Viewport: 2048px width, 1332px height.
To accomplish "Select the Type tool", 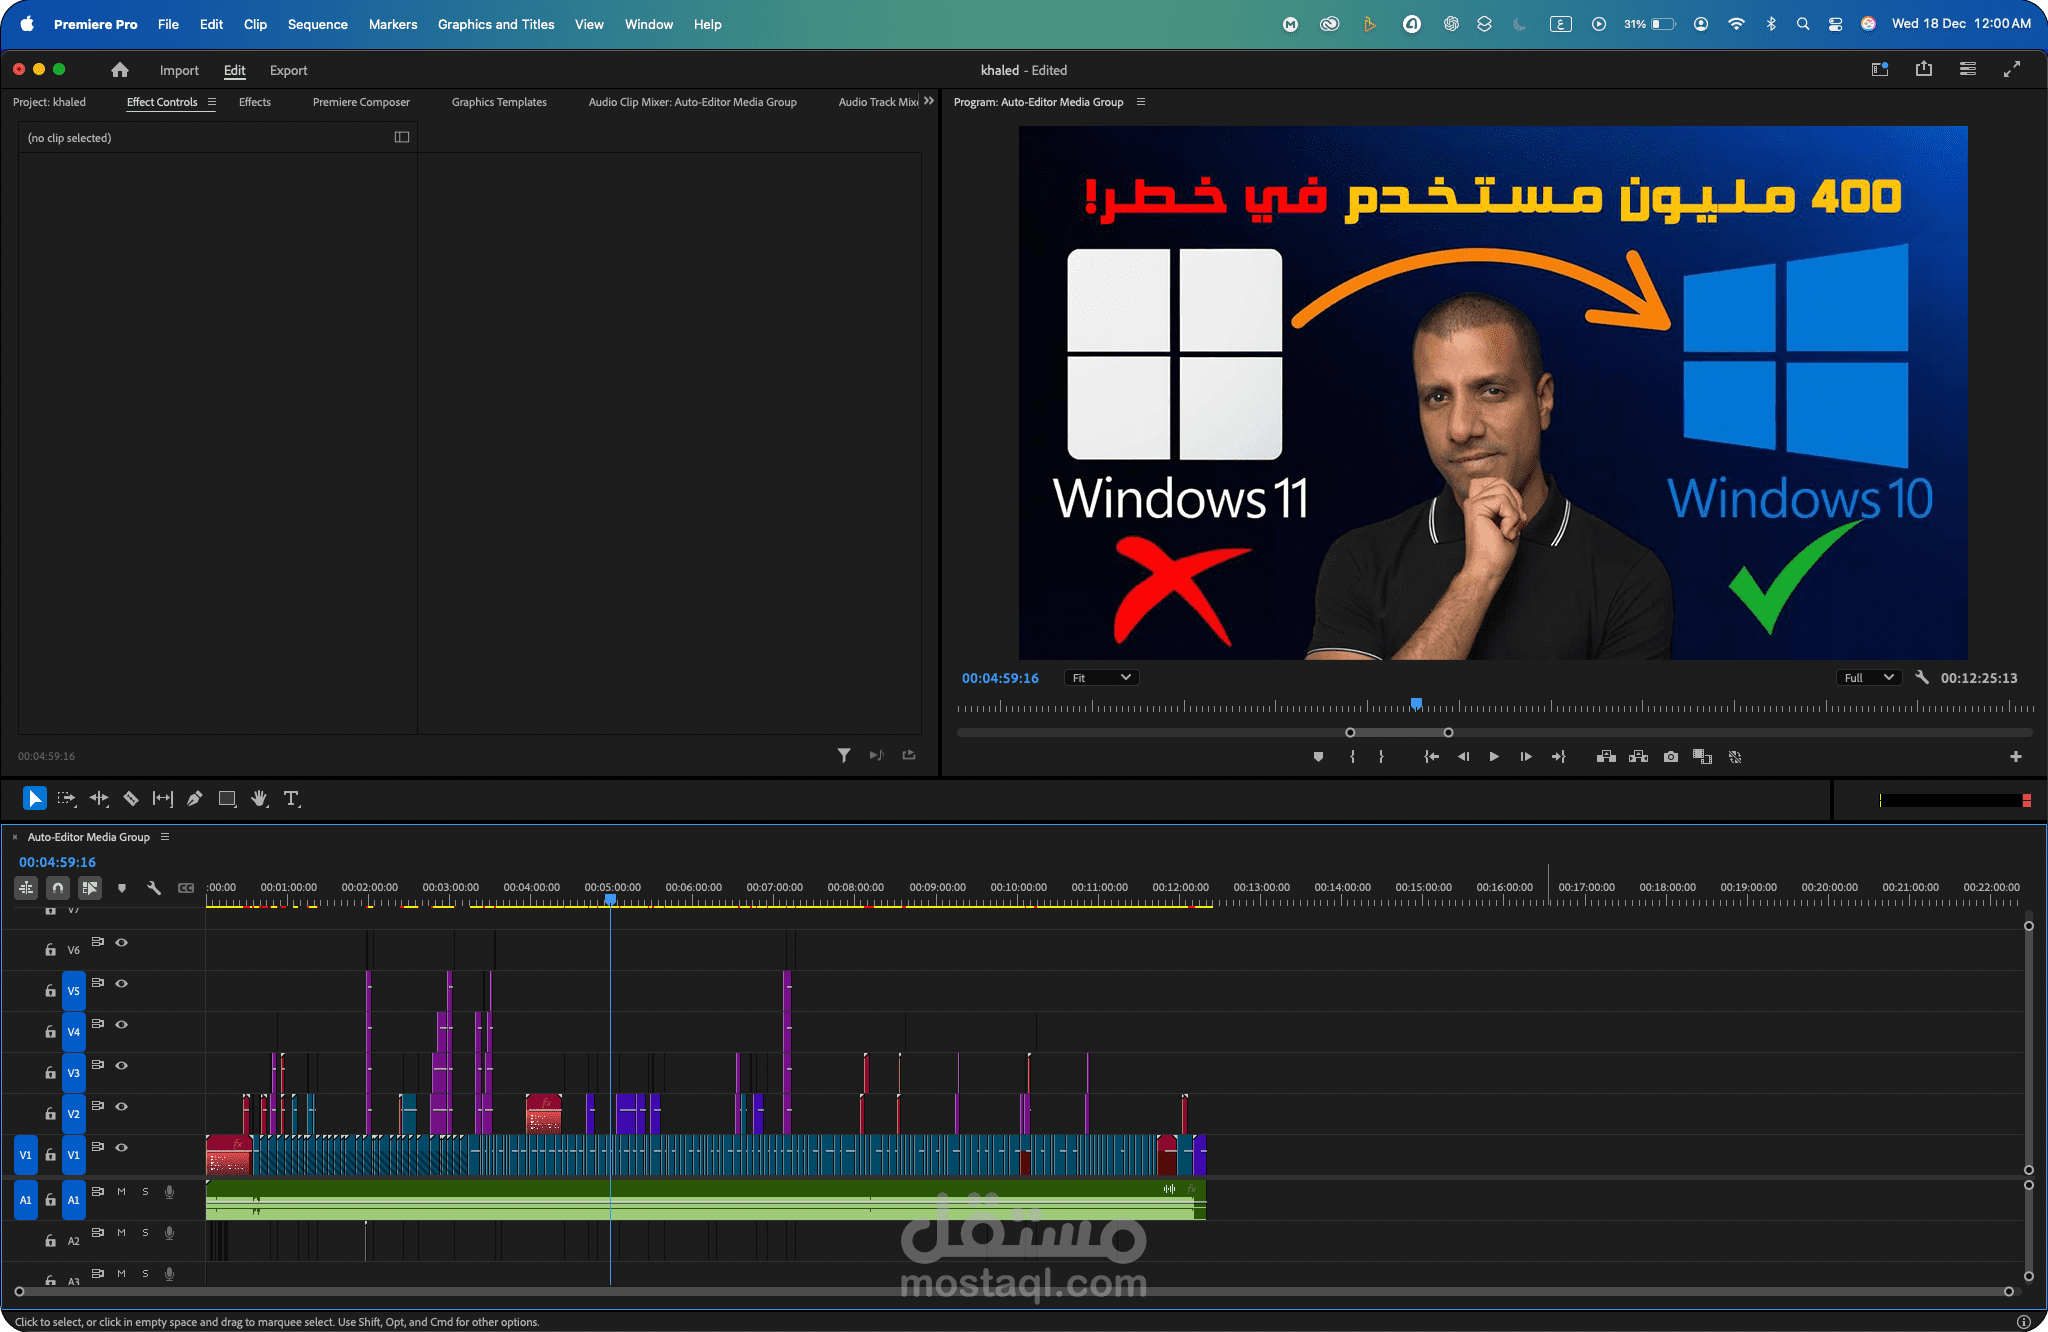I will (x=291, y=798).
